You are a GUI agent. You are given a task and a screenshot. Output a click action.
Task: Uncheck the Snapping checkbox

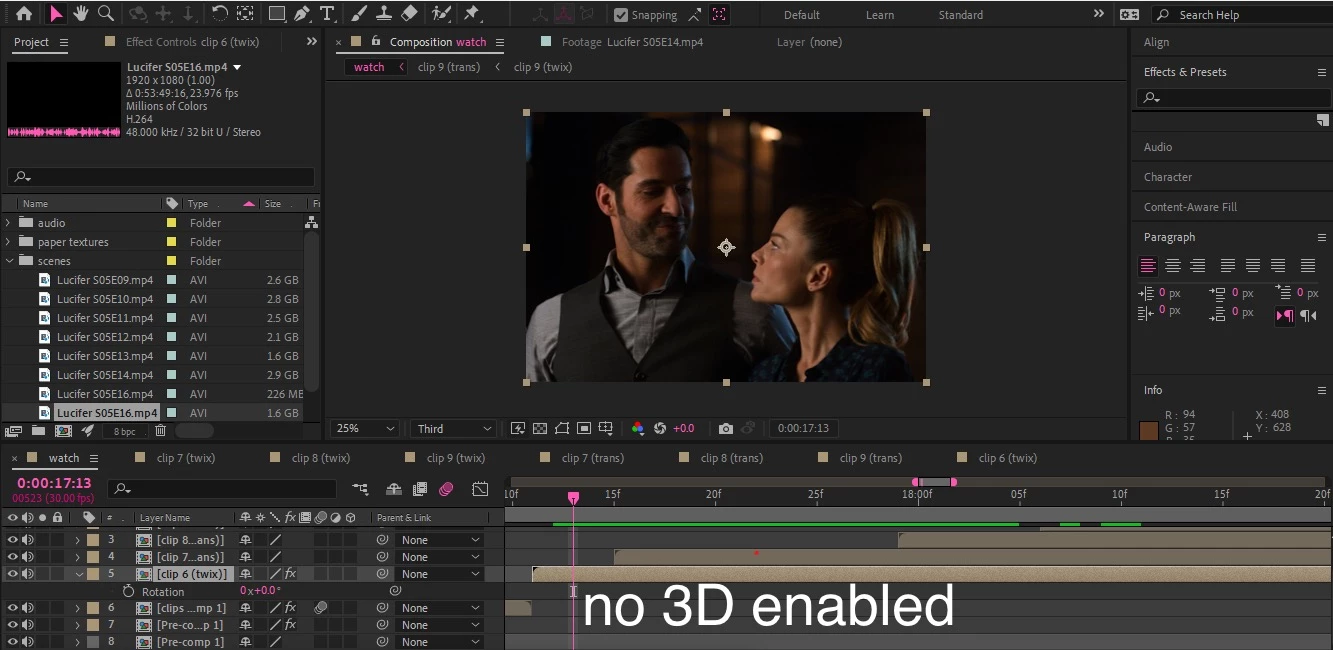click(x=621, y=15)
